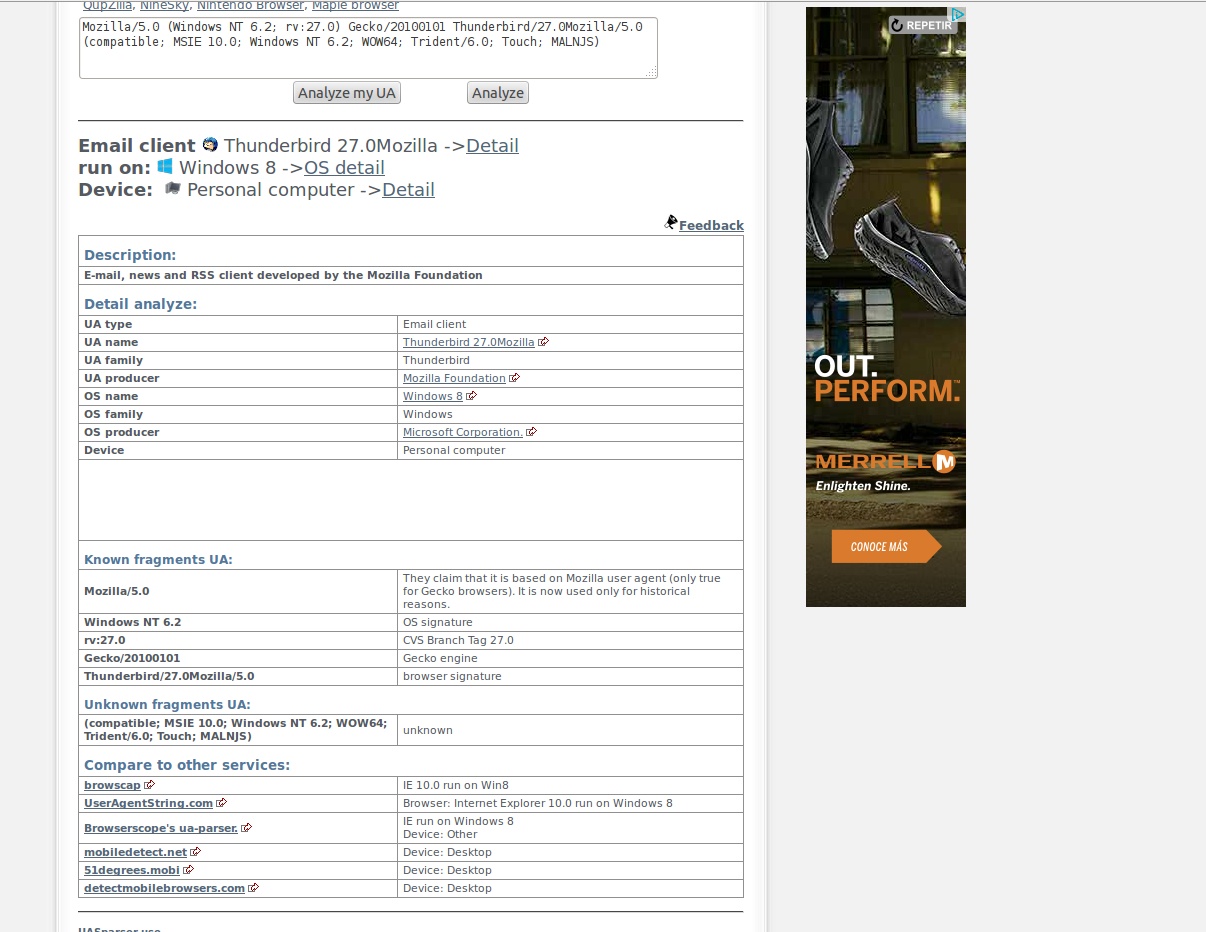Screen dimensions: 1206x932
Task: Visit the 51degrees.mobi link
Action: [x=132, y=870]
